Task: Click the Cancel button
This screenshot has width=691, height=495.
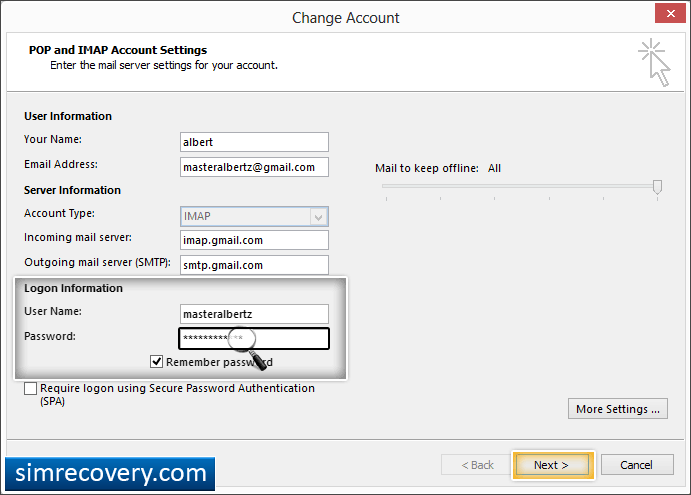Action: pyautogui.click(x=637, y=465)
